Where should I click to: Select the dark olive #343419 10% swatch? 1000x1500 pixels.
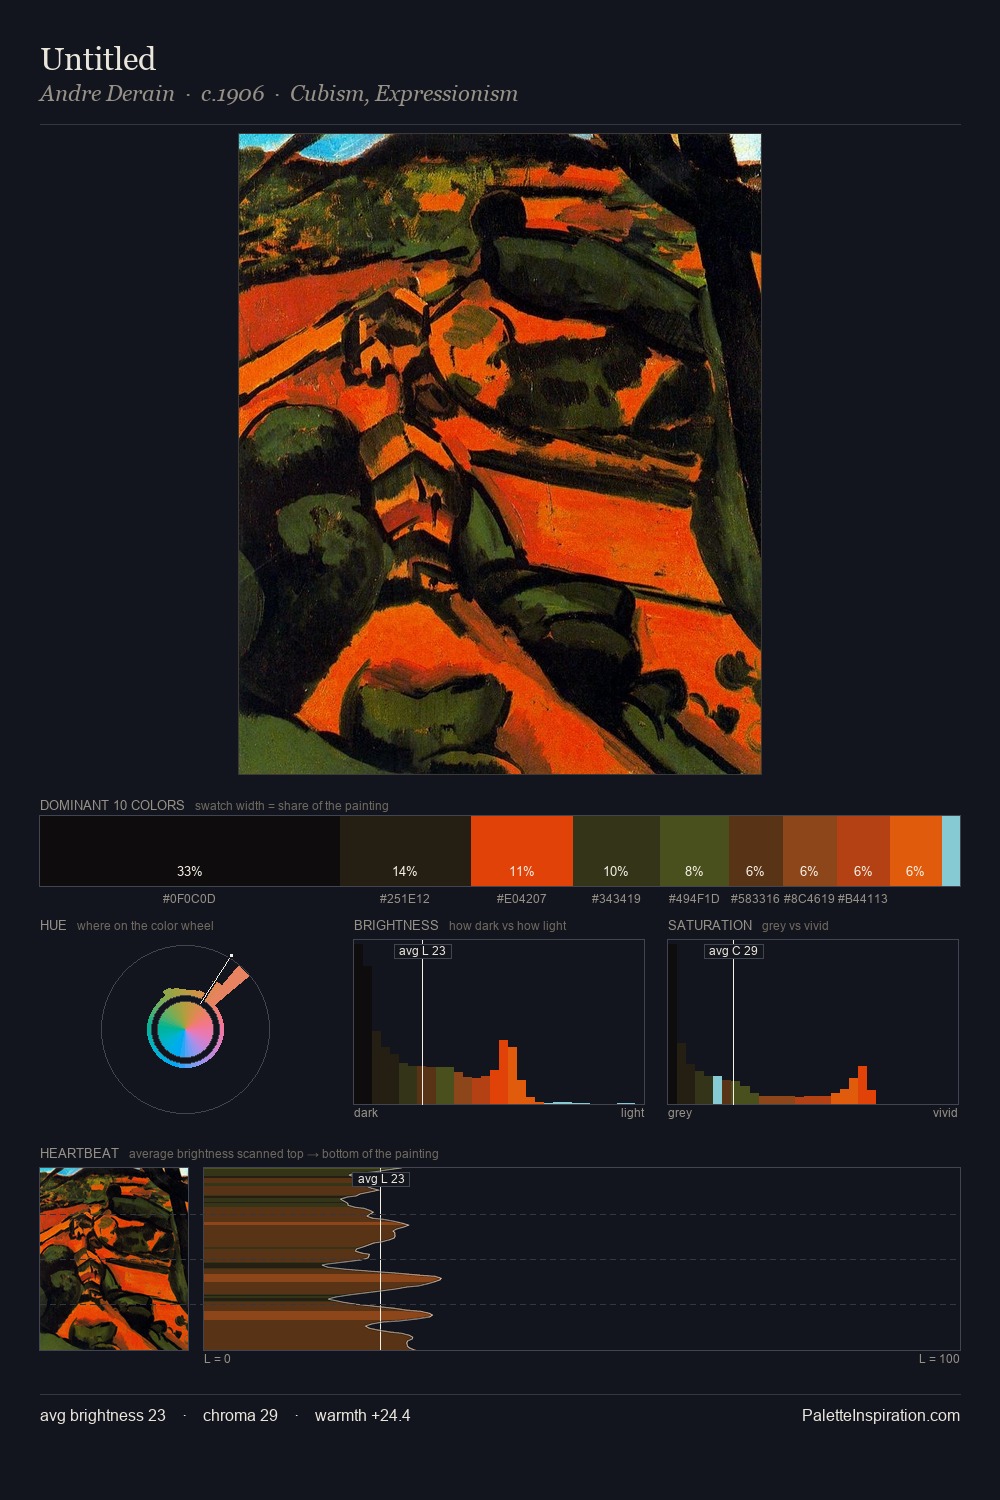click(616, 851)
